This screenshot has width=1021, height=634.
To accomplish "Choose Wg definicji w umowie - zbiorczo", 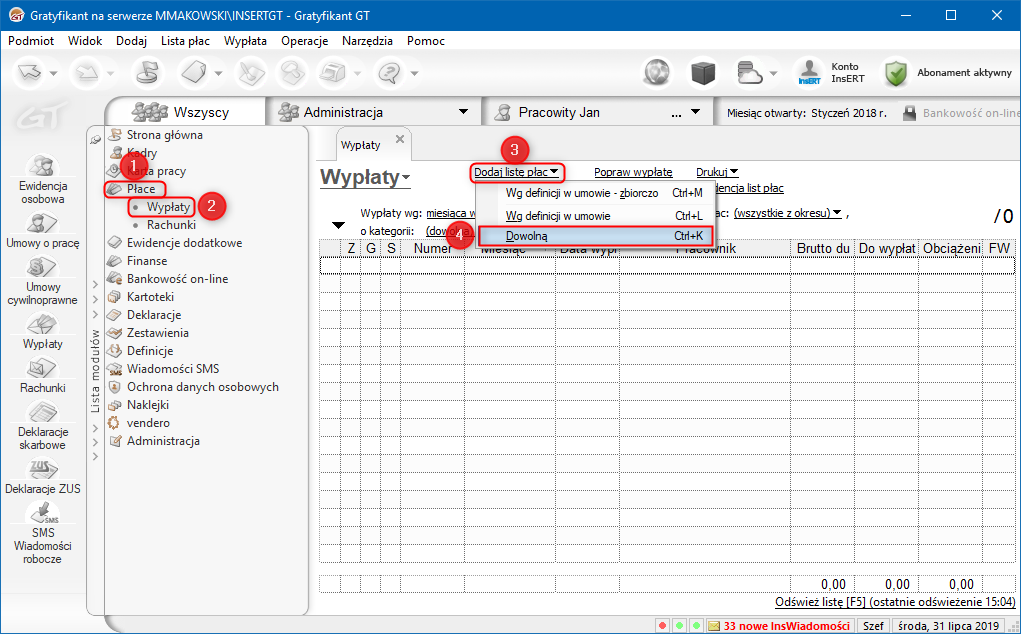I will pos(581,193).
